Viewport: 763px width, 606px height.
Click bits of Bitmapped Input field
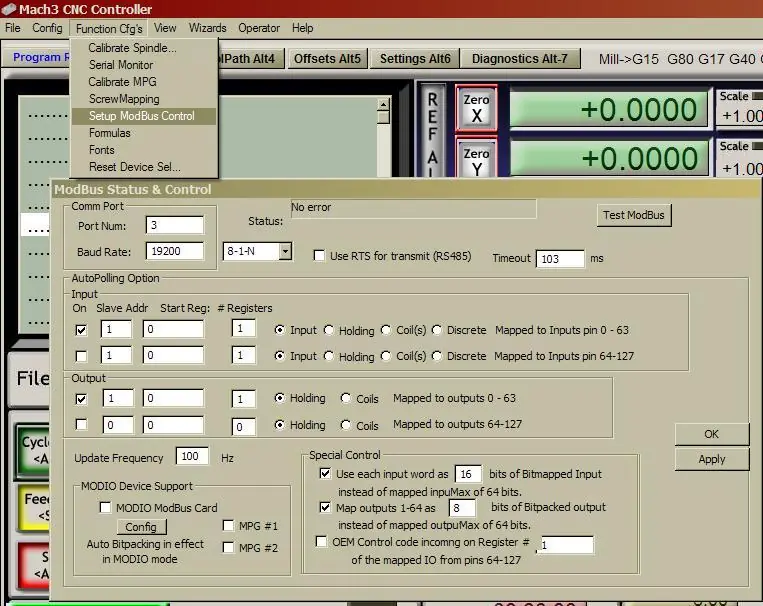click(468, 474)
